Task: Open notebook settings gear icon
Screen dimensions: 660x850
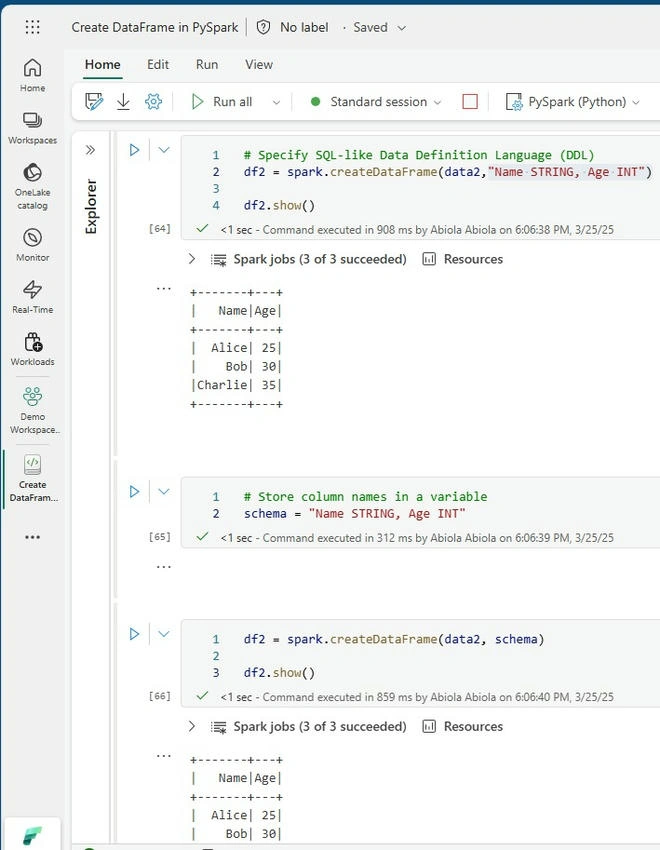Action: 153,101
